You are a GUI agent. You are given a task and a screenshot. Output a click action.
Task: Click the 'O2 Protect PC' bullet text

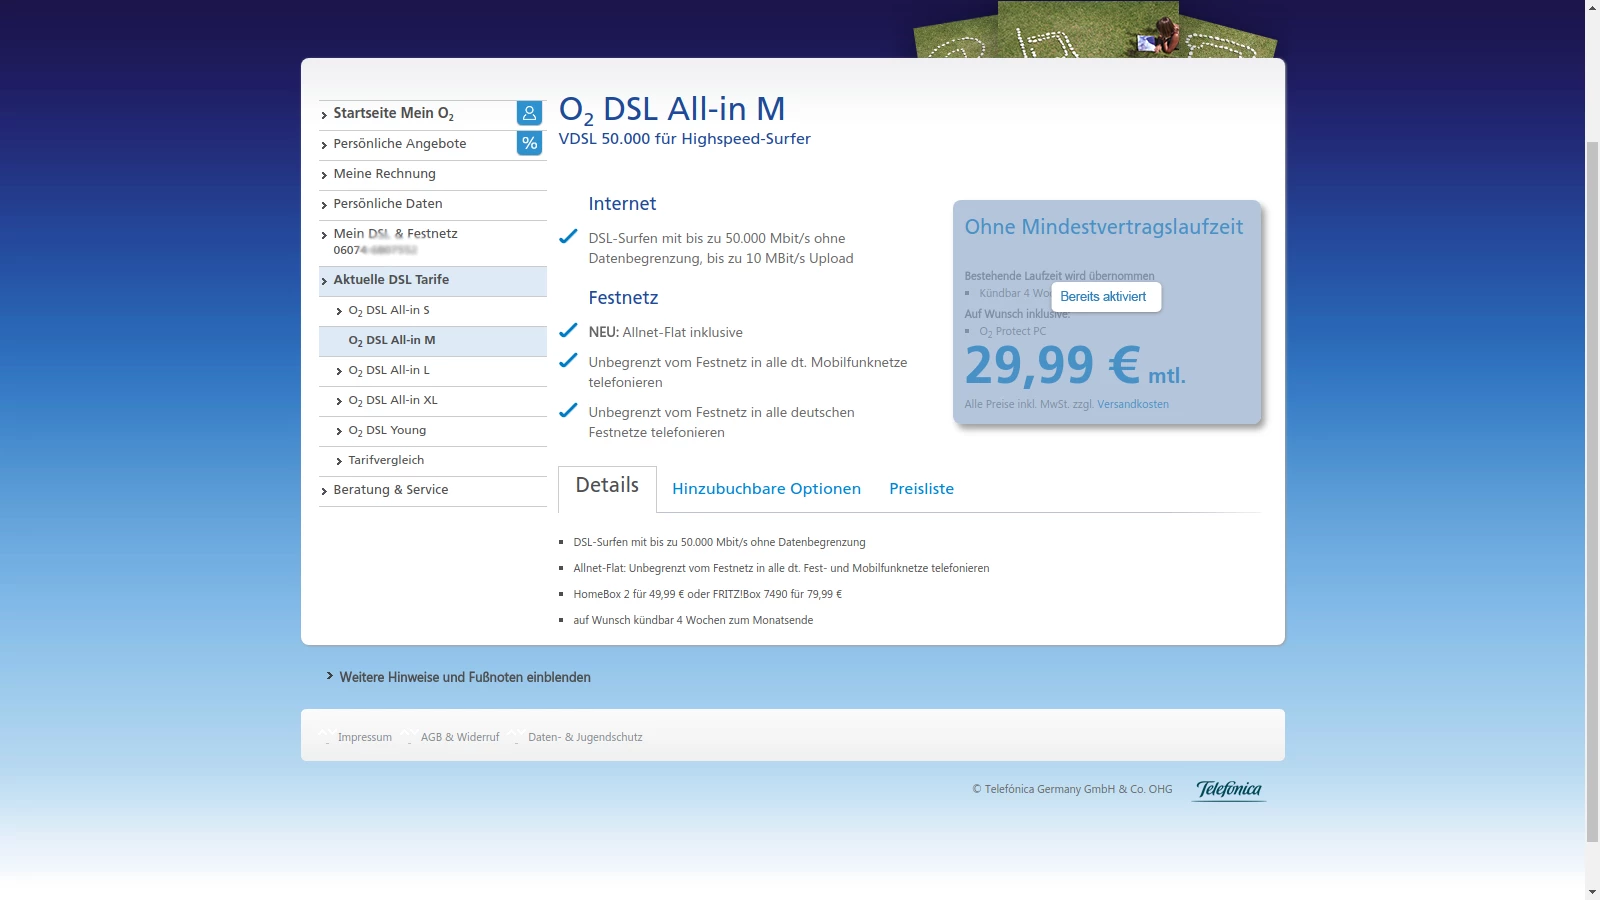pos(1013,332)
